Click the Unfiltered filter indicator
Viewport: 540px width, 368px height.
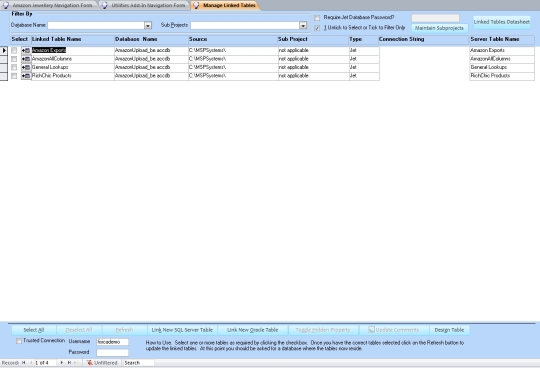pyautogui.click(x=102, y=362)
